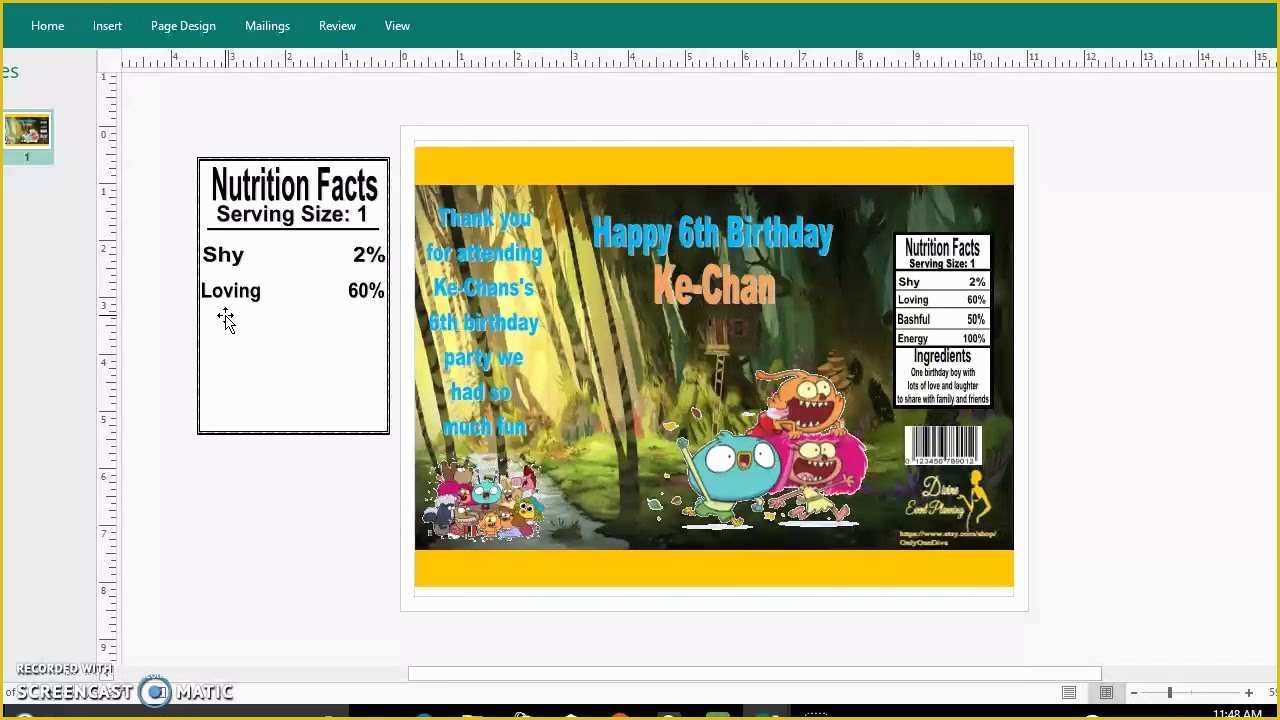Screen dimensions: 1280x720
Task: Select the bottom yellow banner stripe
Action: pos(714,568)
